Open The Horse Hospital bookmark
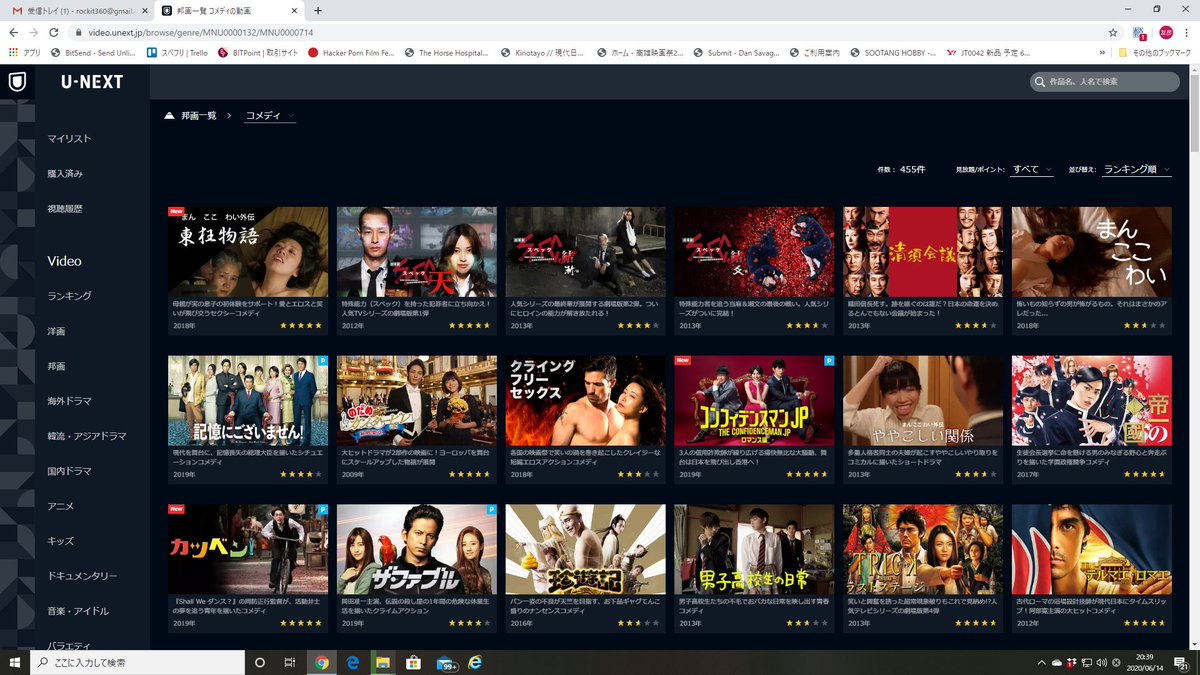Viewport: 1200px width, 675px height. point(446,52)
